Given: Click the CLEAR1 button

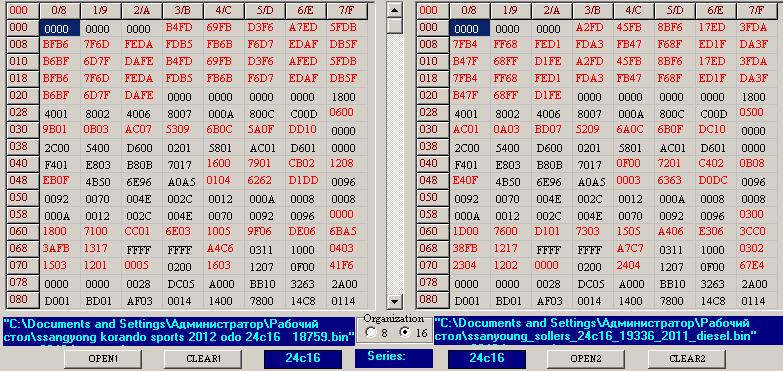Looking at the screenshot, I should click(x=202, y=359).
